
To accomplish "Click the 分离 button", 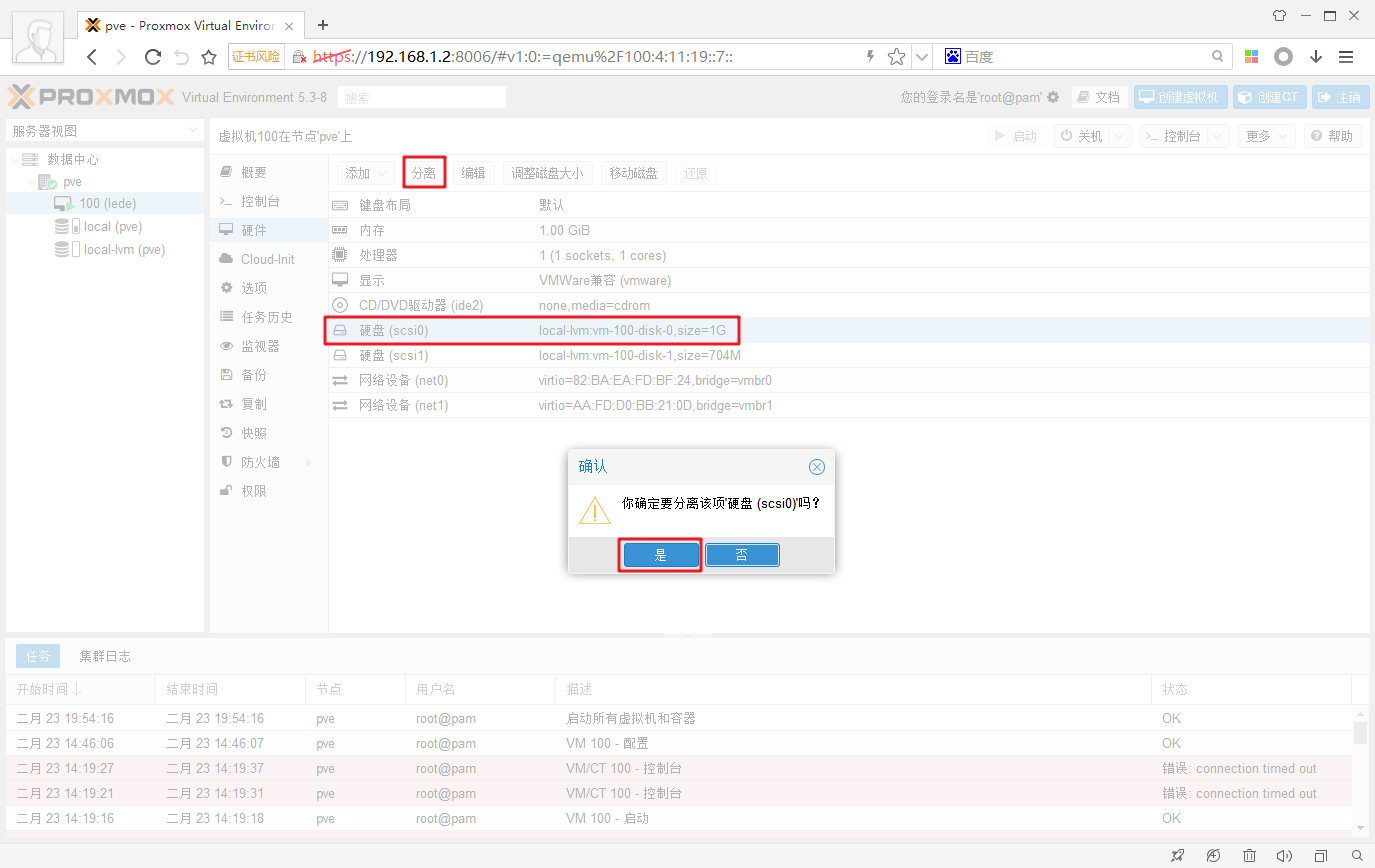I will [x=424, y=173].
